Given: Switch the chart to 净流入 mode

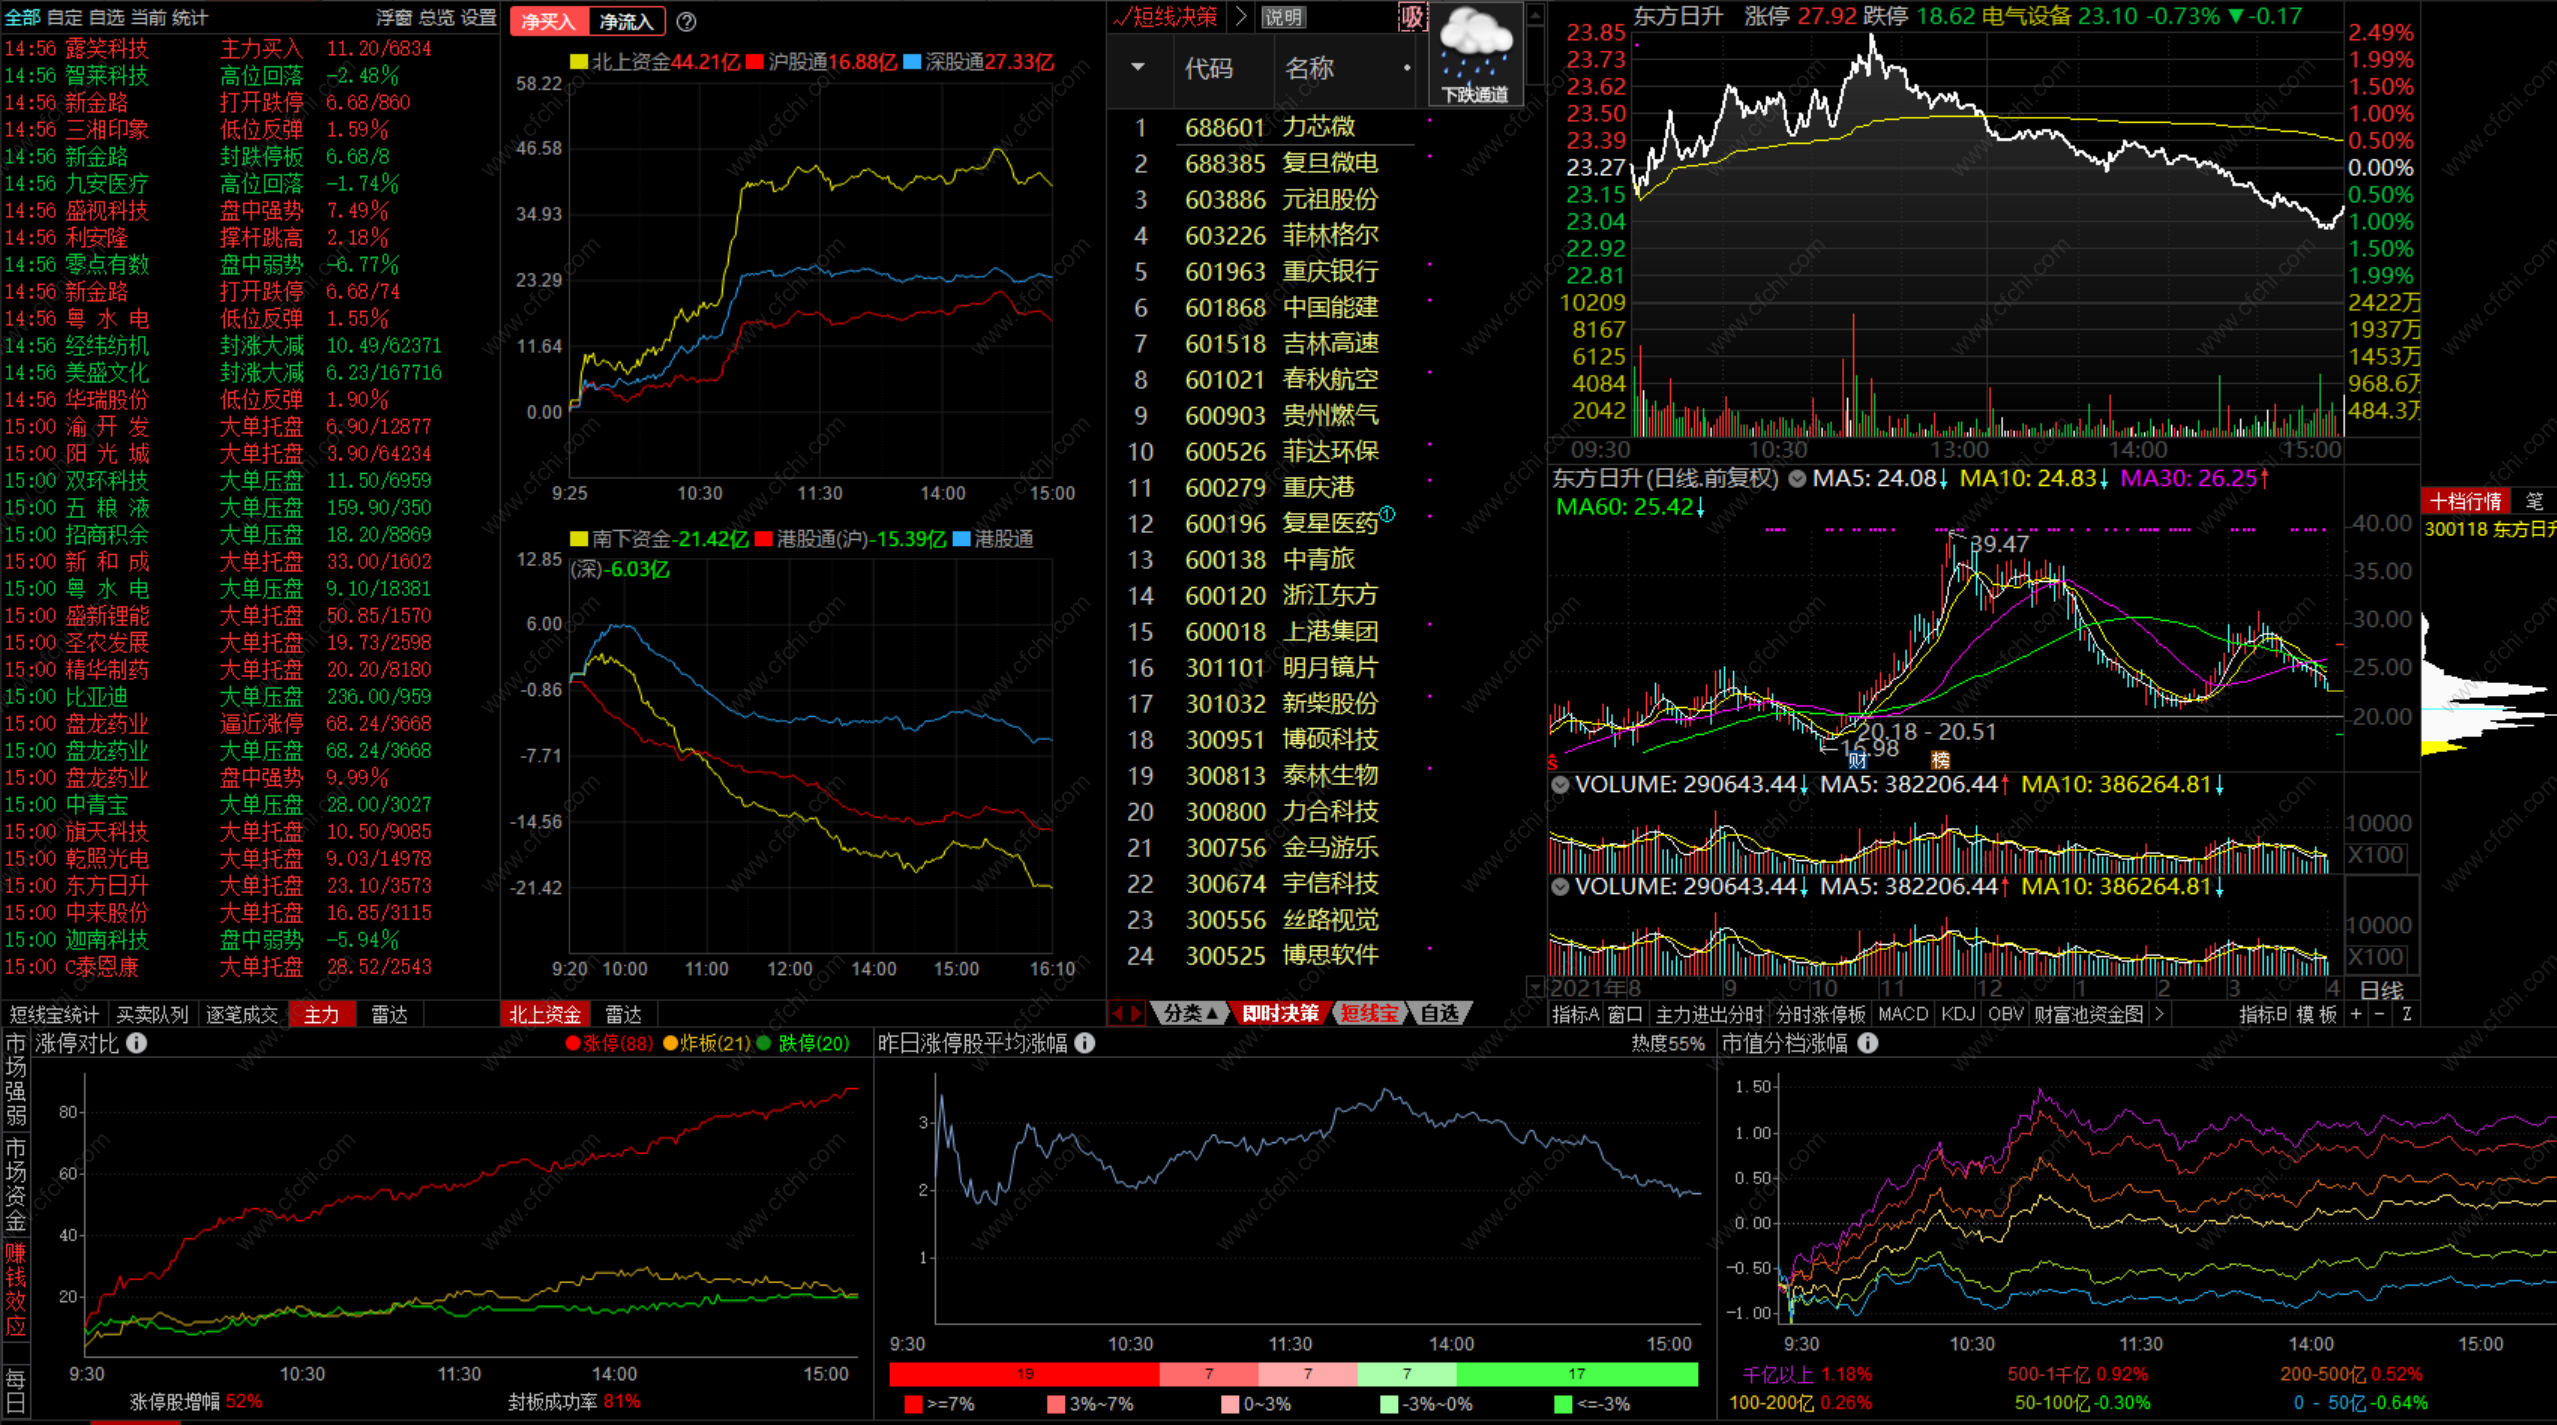Looking at the screenshot, I should tap(626, 21).
